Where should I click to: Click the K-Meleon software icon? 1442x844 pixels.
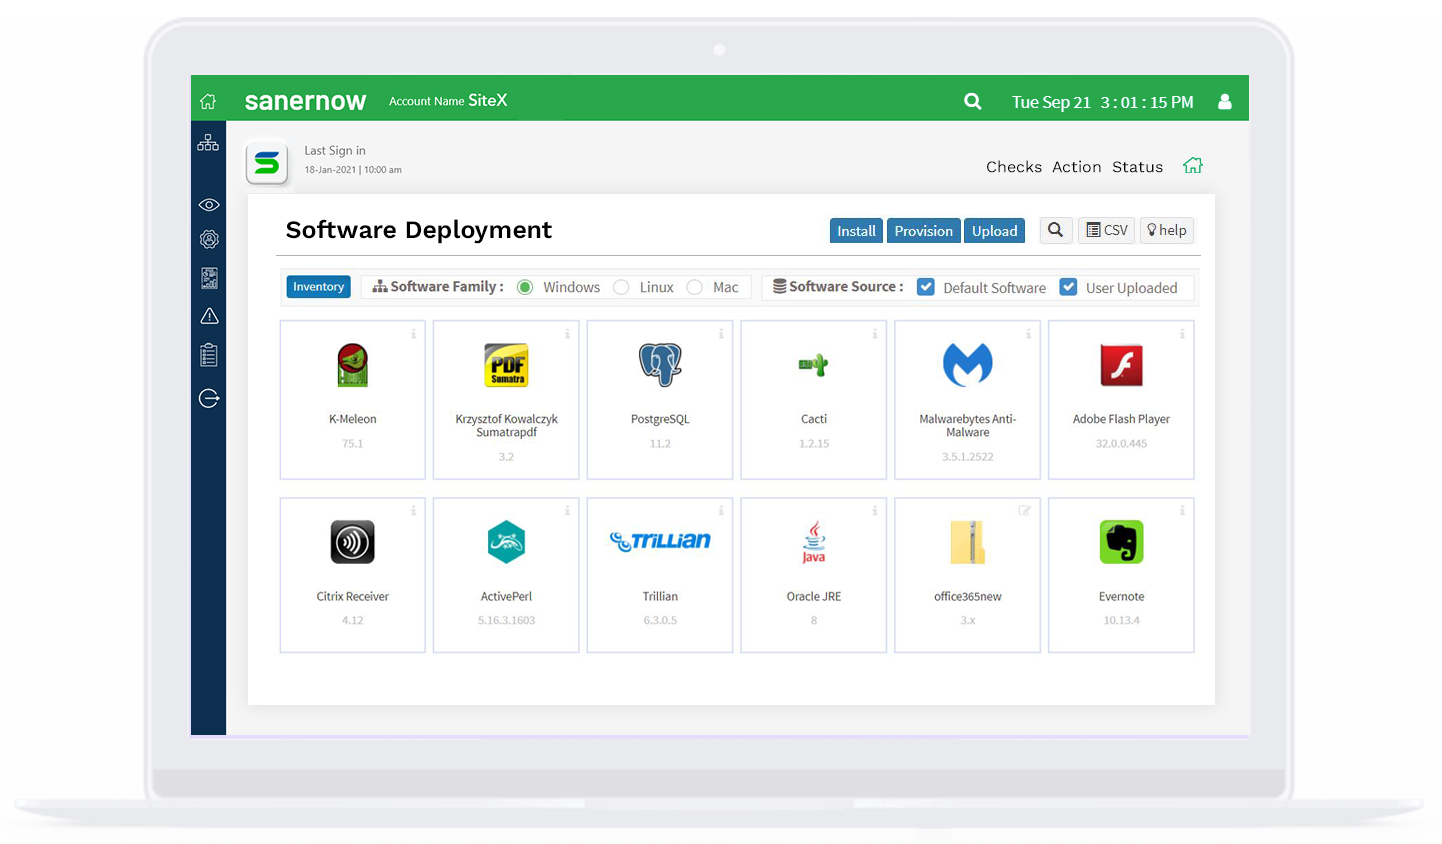[352, 365]
